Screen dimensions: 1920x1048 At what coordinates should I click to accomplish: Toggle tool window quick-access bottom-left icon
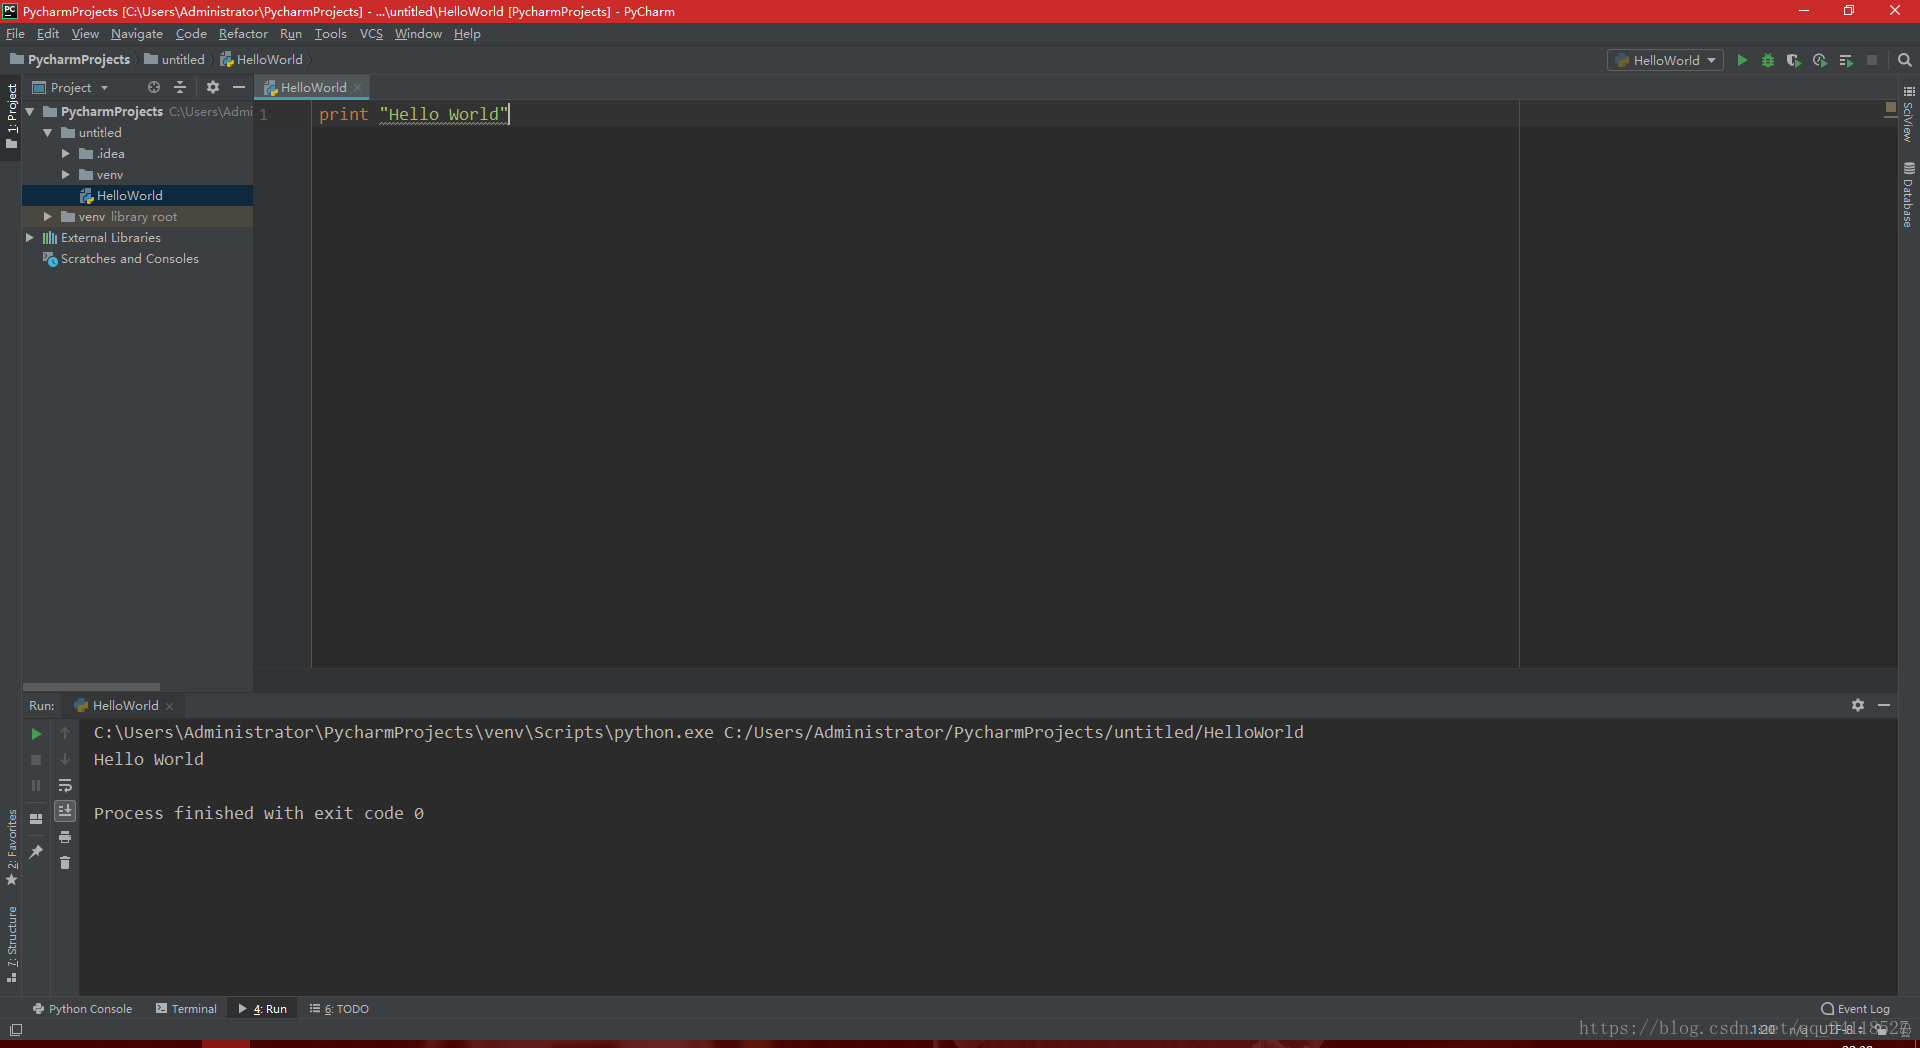[x=16, y=1029]
